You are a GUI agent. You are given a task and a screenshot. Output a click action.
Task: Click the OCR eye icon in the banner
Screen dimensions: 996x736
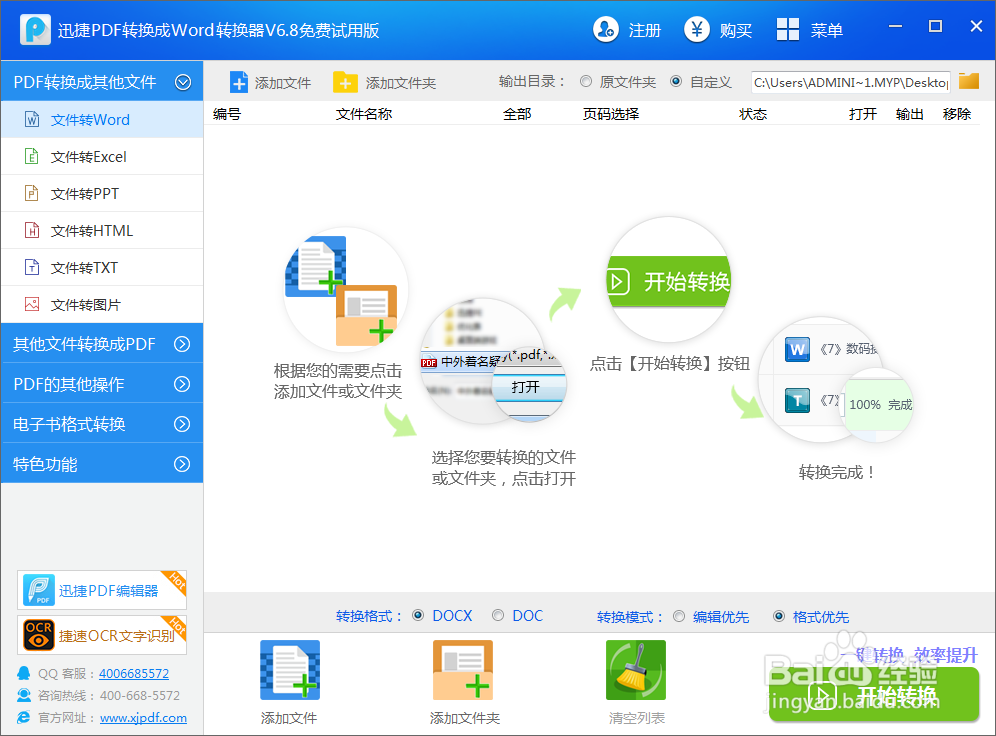39,635
